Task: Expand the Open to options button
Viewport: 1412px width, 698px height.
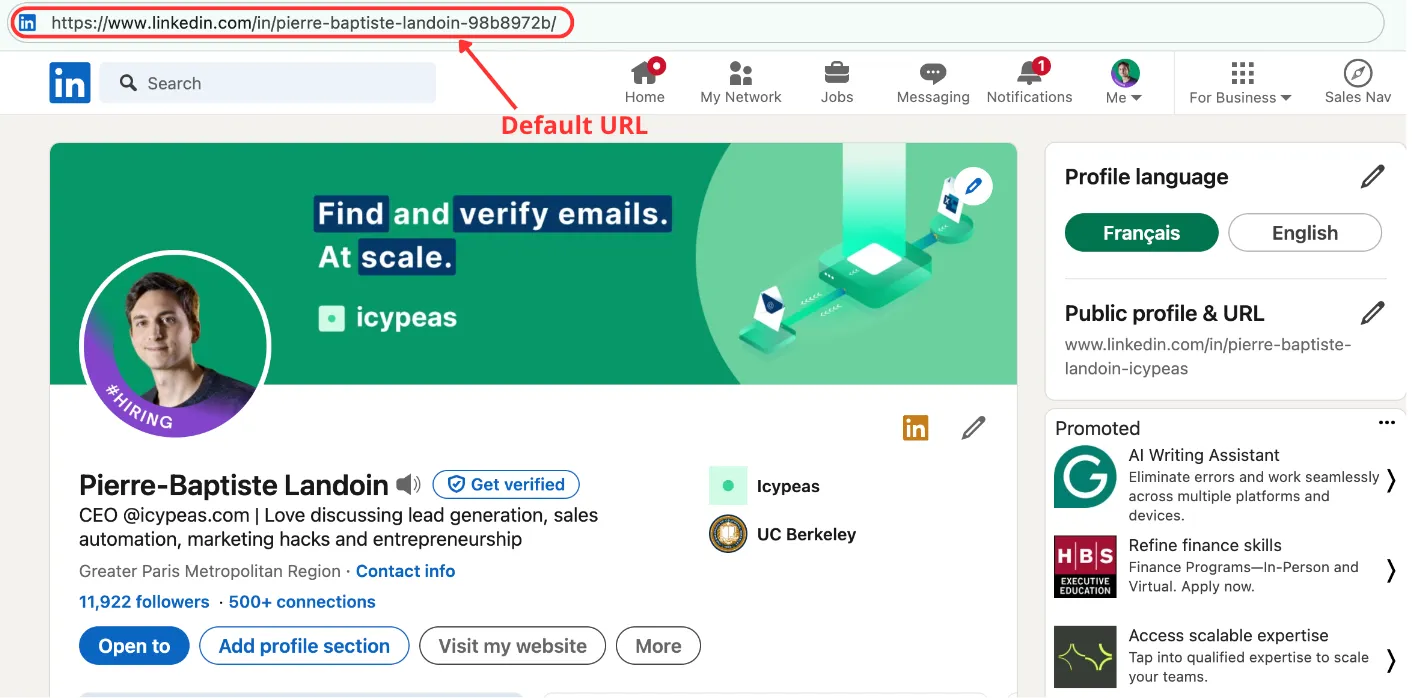Action: point(134,646)
